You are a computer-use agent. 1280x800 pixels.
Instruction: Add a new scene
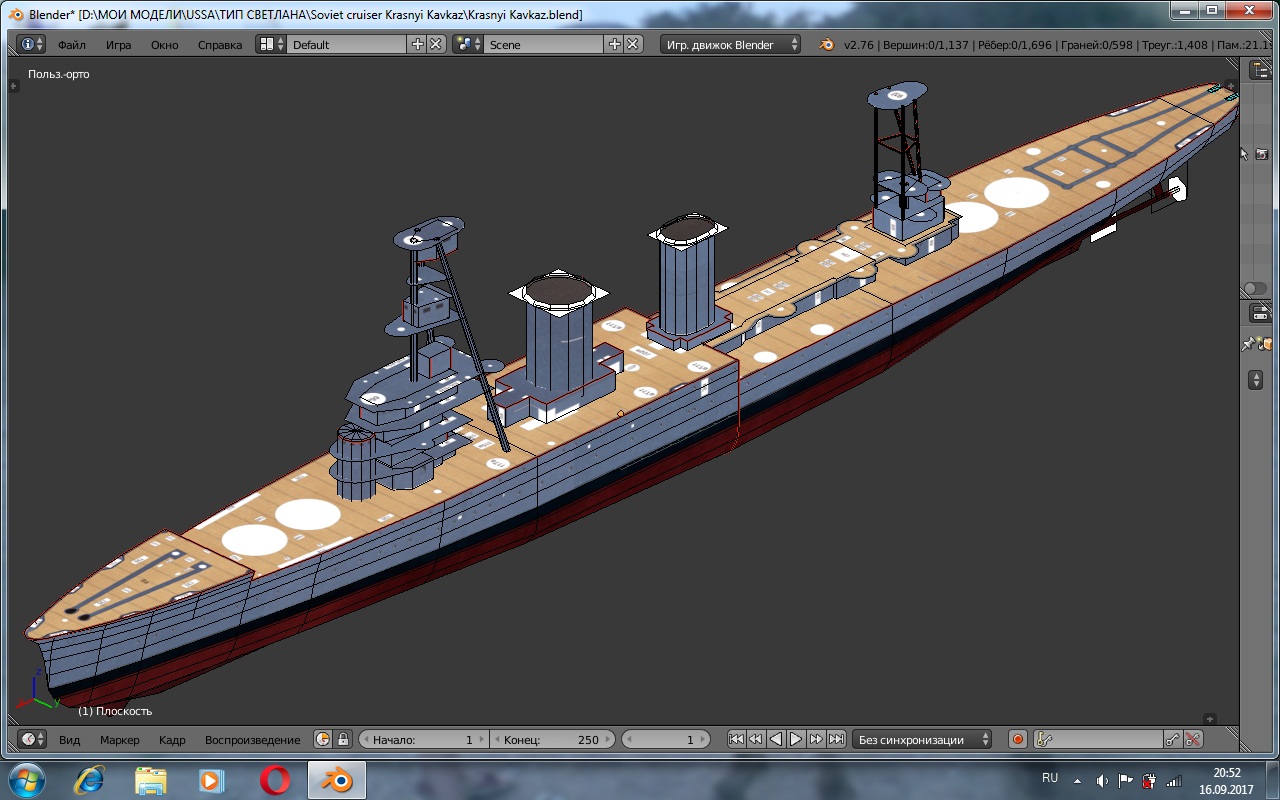point(614,44)
